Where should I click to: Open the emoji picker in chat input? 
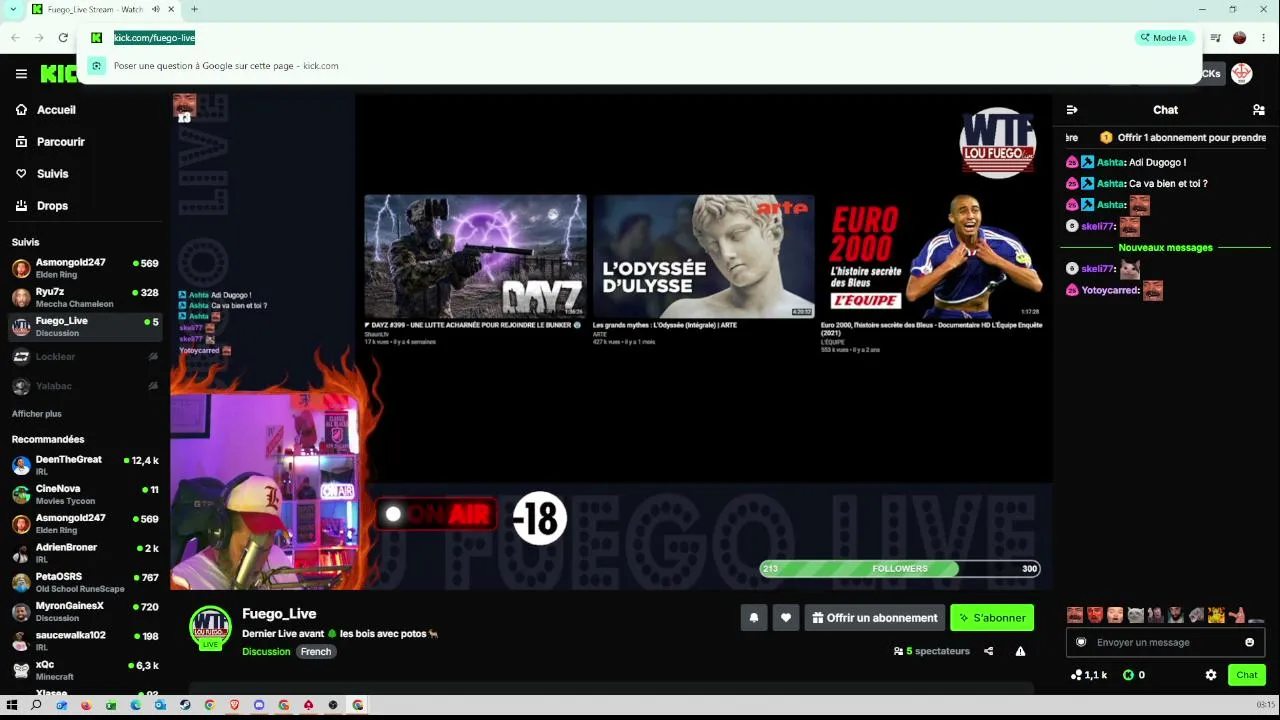(1249, 642)
